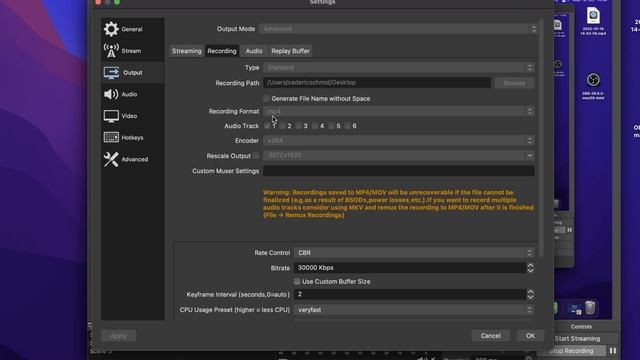
Task: Open the General settings gear icon
Action: point(111,29)
